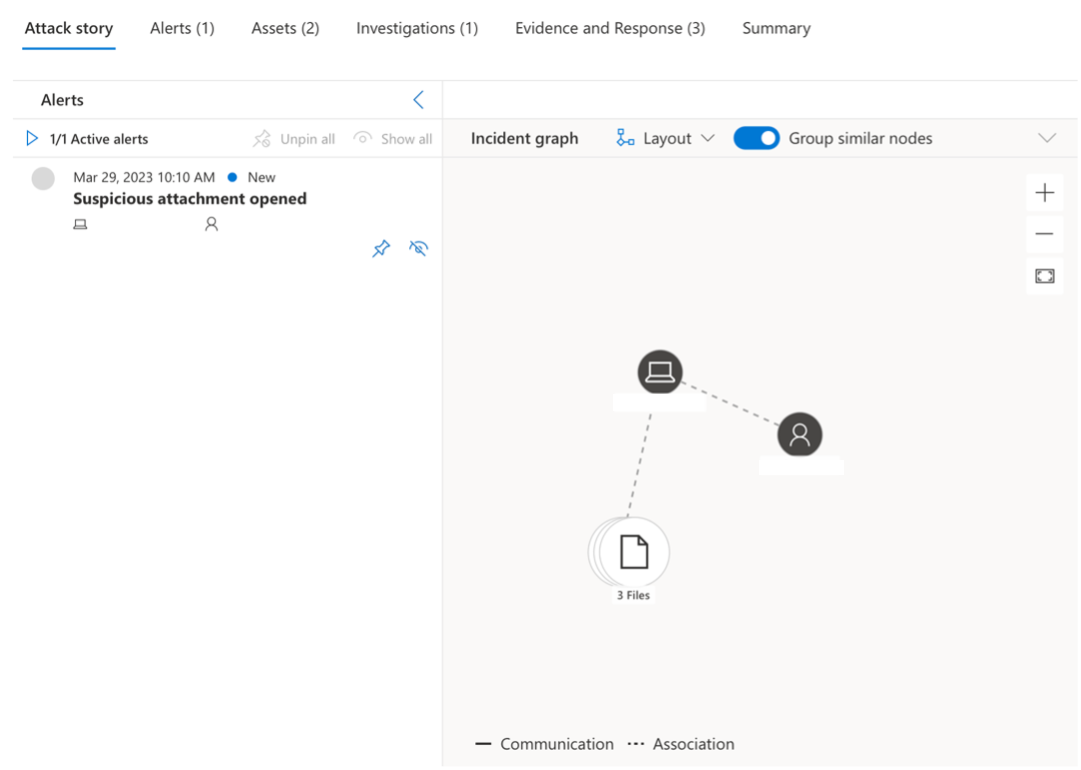Collapse the Alerts panel with the chevron
This screenshot has height=770, width=1081.
coord(418,100)
